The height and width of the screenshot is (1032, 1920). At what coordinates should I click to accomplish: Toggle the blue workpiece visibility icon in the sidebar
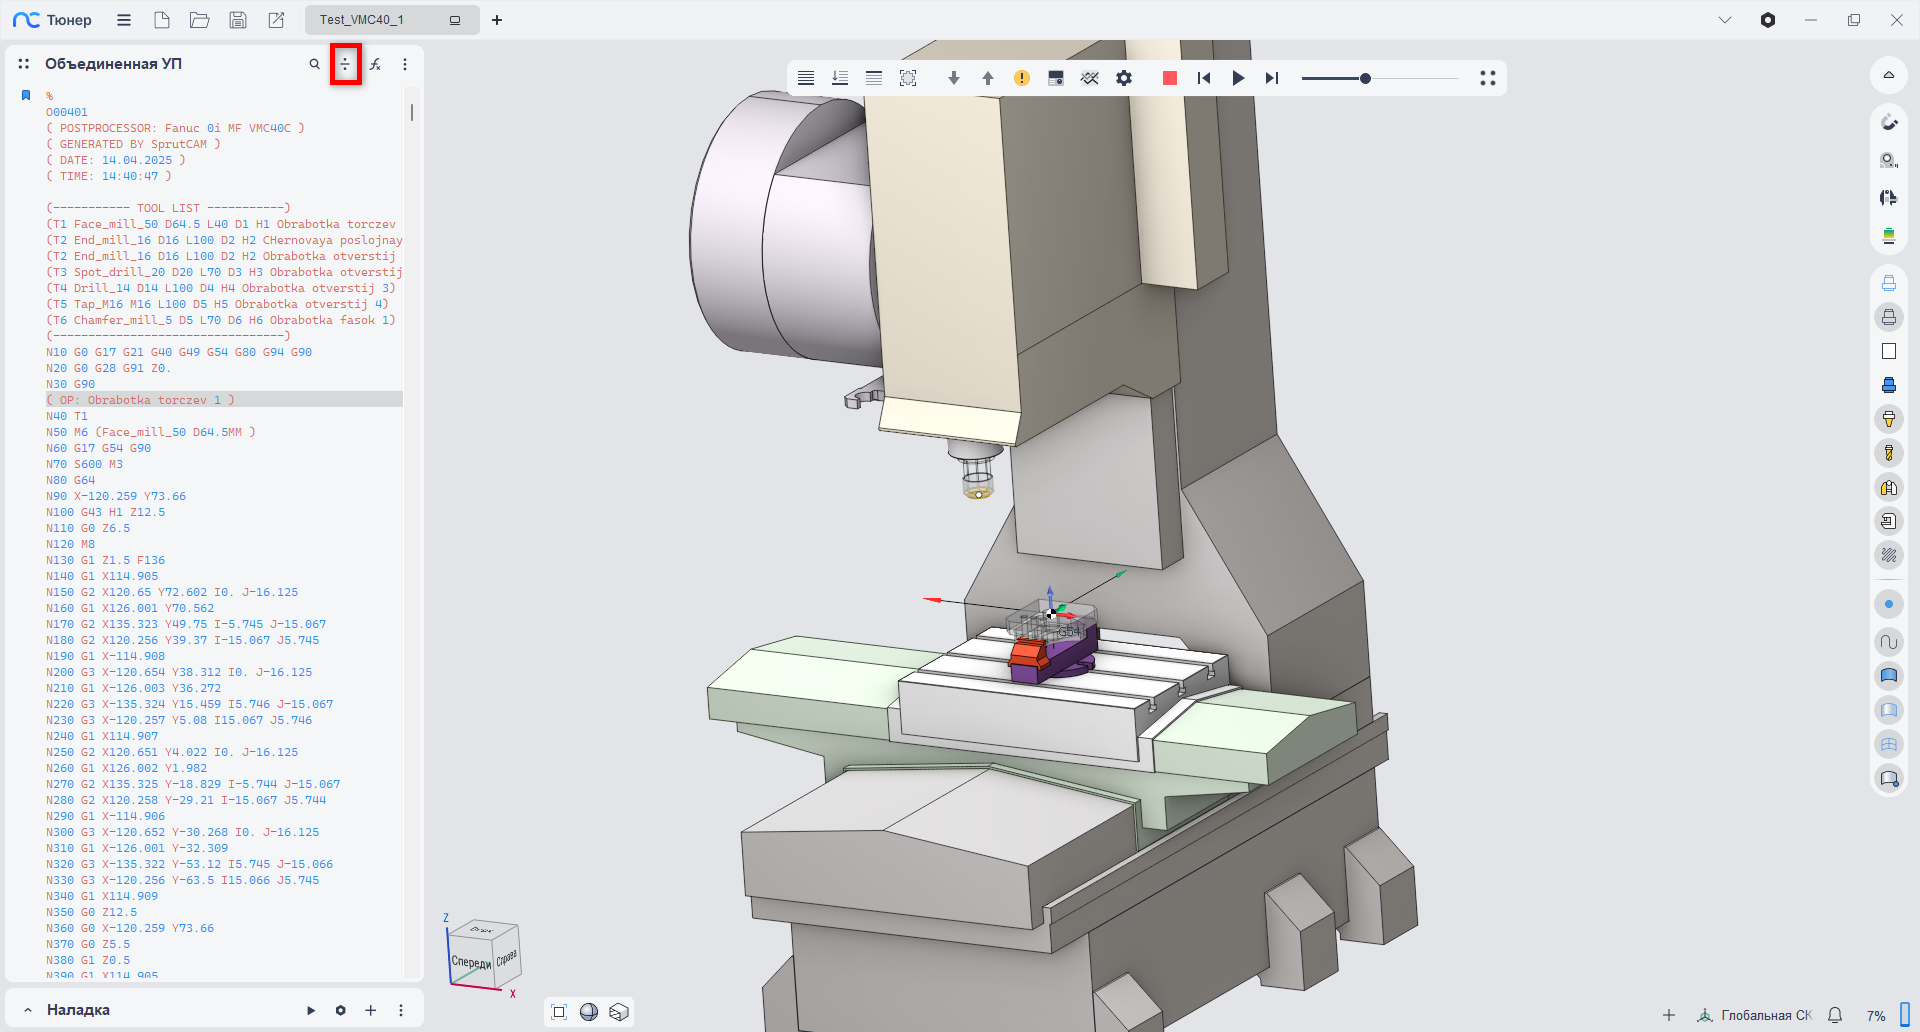click(x=1888, y=385)
